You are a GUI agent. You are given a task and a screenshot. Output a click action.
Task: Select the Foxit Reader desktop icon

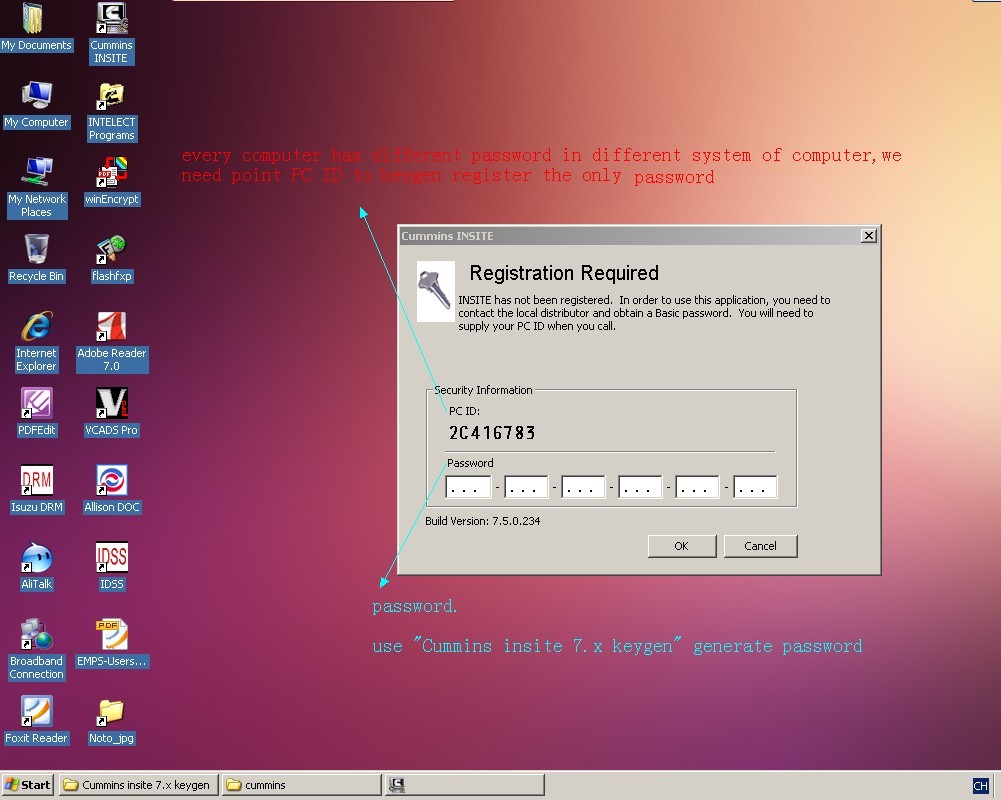tap(37, 711)
